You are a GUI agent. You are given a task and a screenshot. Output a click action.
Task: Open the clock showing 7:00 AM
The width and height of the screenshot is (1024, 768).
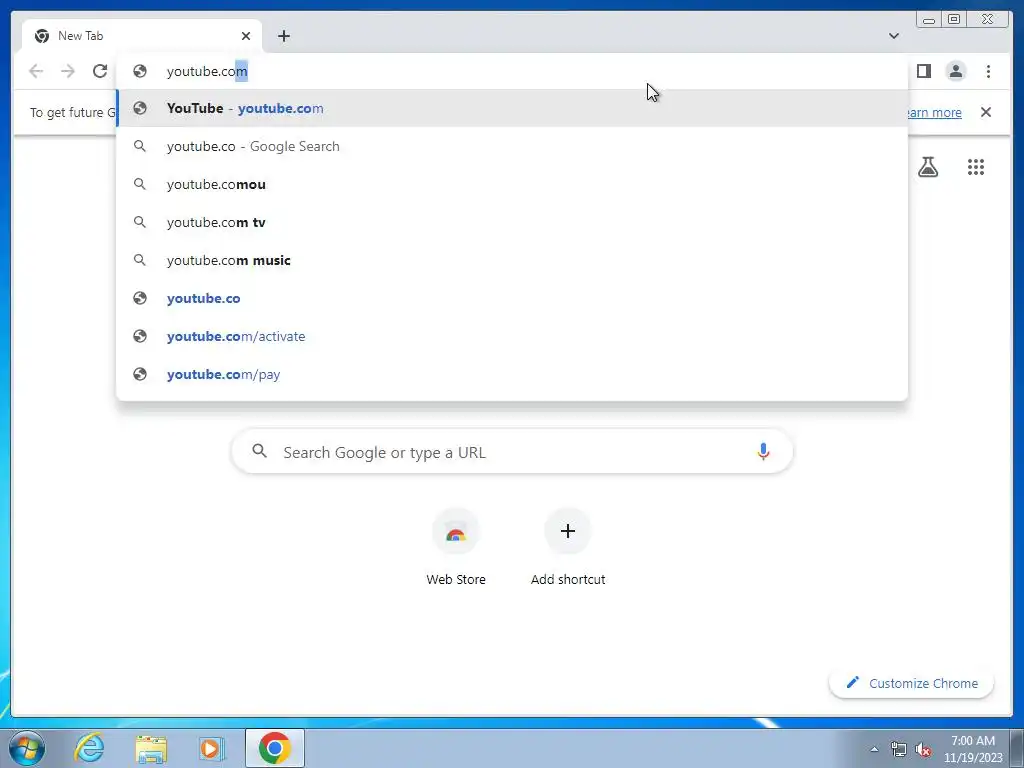point(973,749)
